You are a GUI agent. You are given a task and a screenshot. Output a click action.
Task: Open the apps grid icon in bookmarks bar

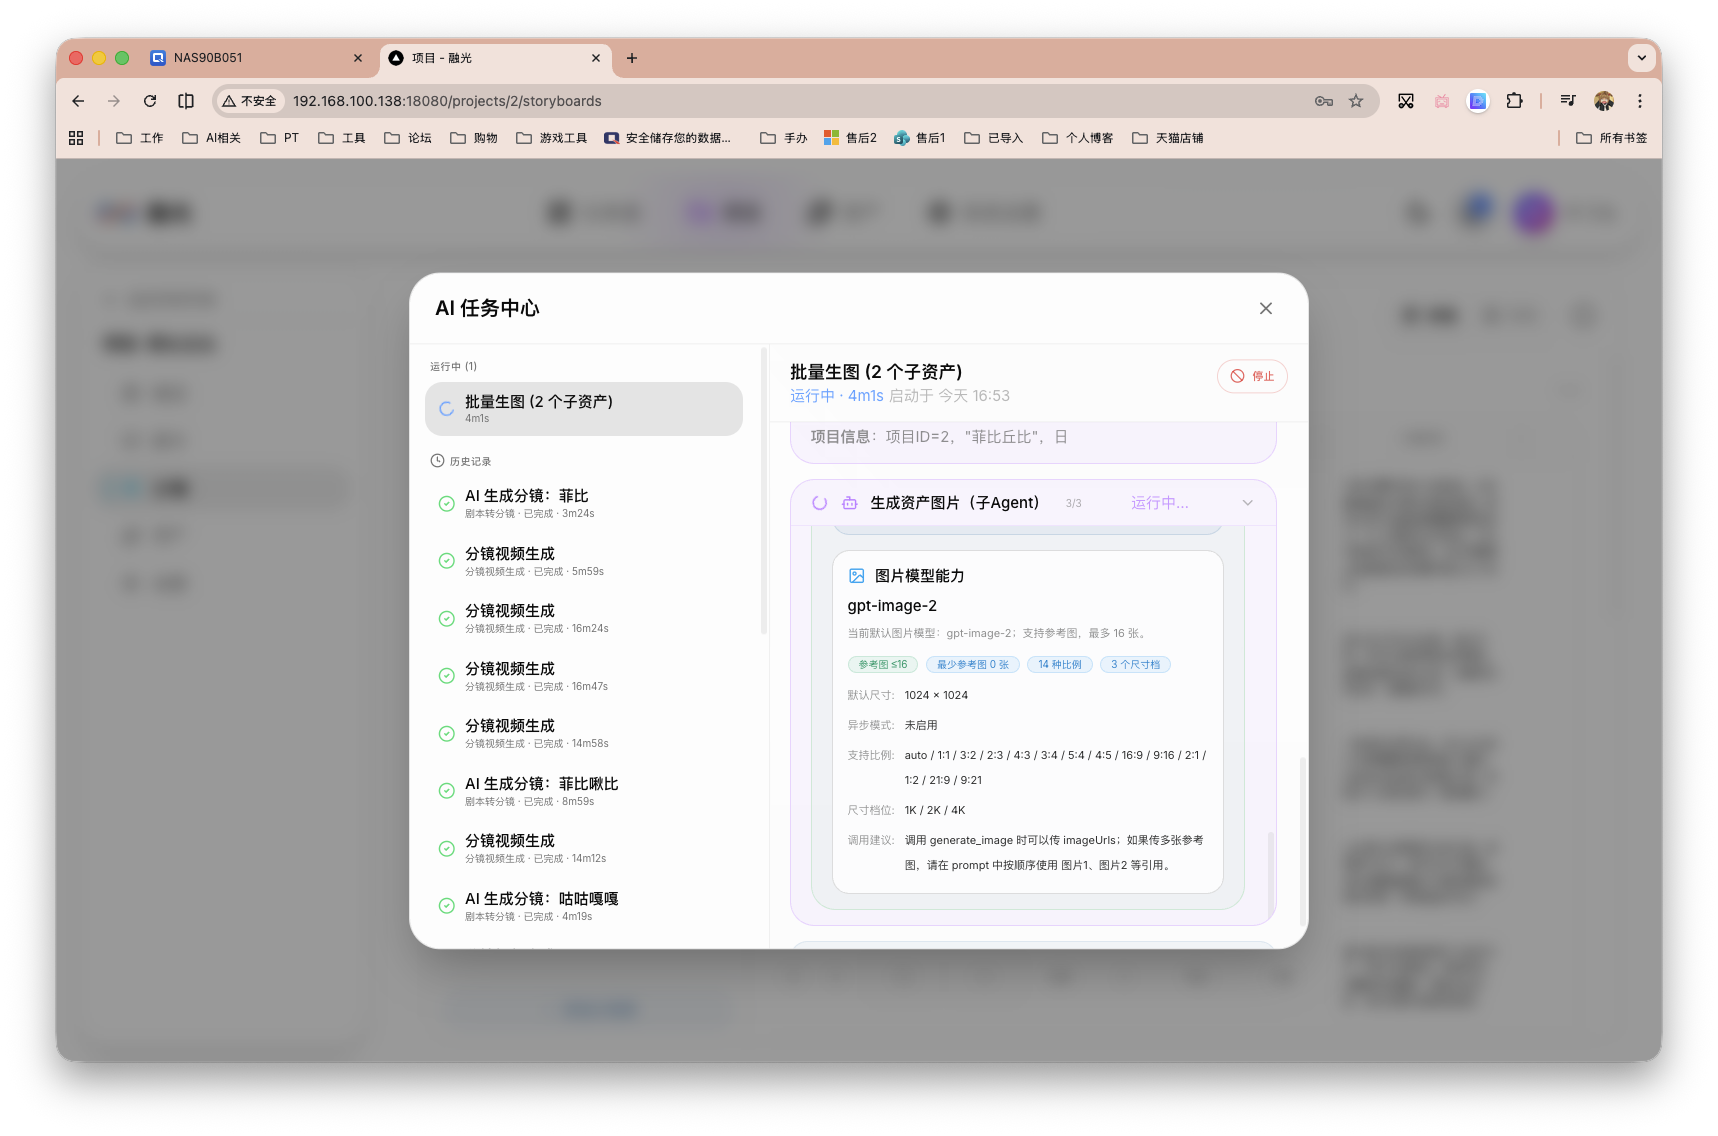pos(76,138)
